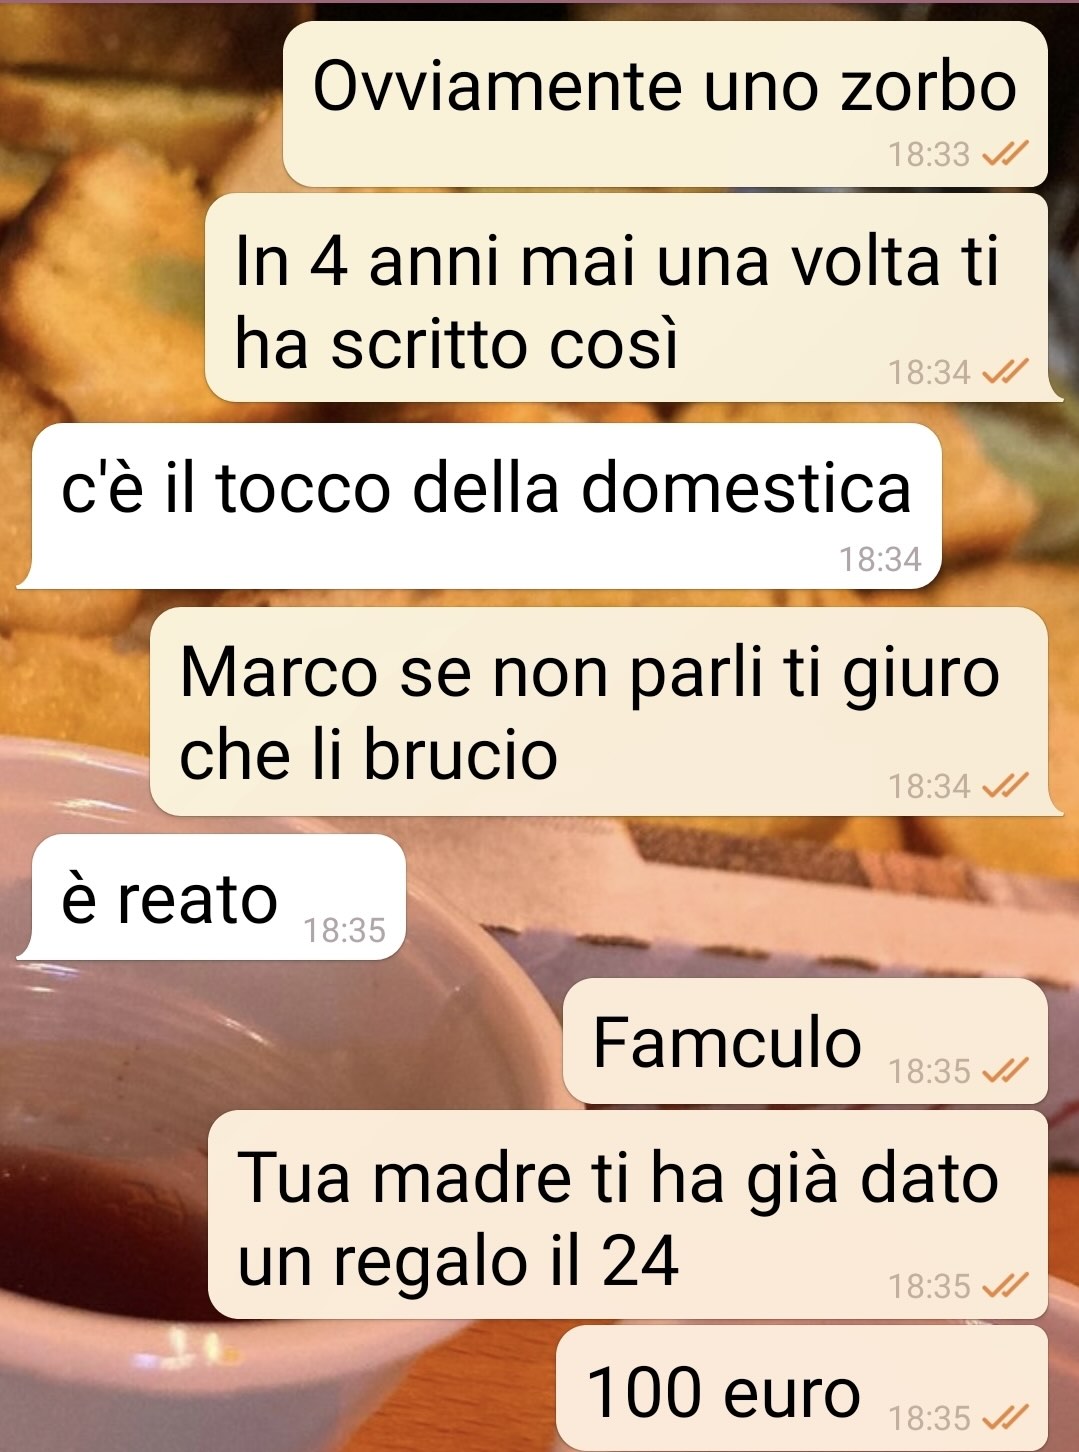The height and width of the screenshot is (1452, 1079).
Task: Tap the 18:35 timestamp beside 'è reato'
Action: [x=344, y=930]
